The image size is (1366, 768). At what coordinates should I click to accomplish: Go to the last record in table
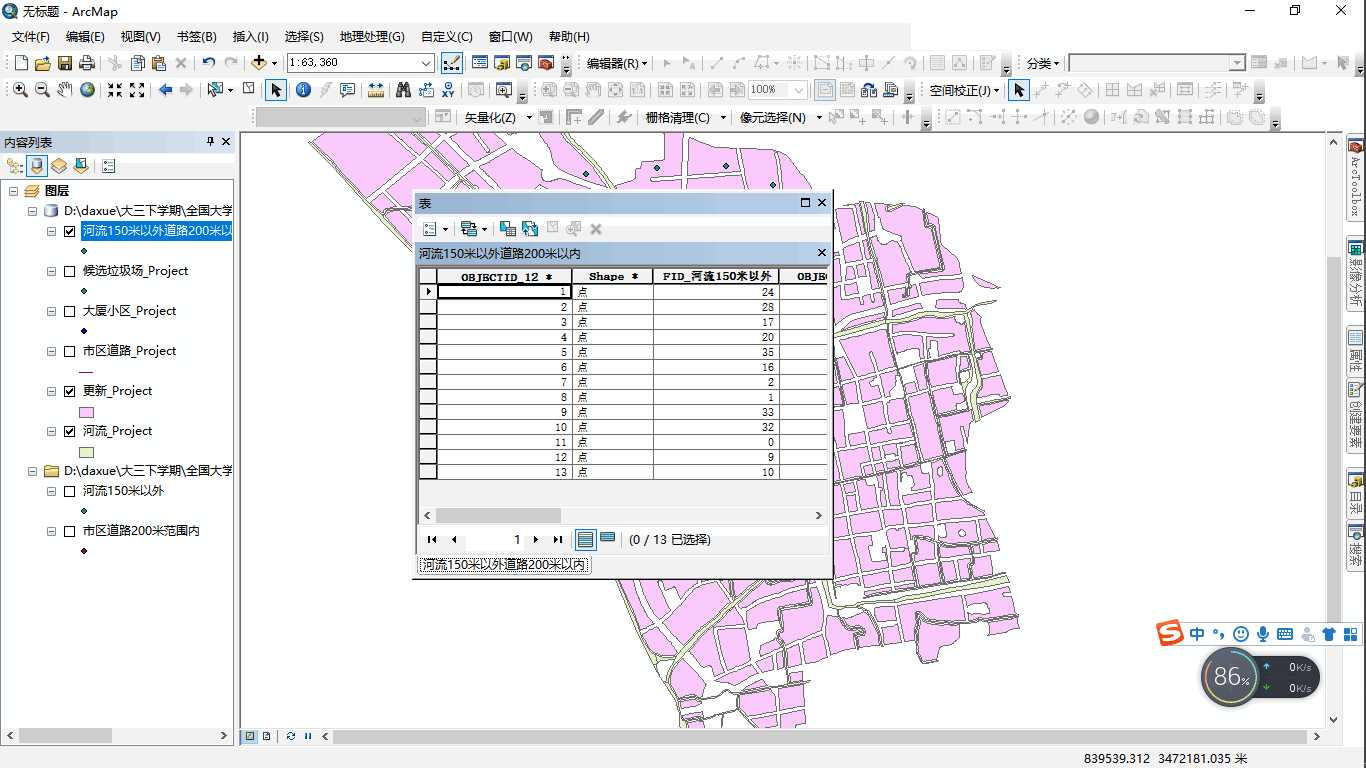(558, 539)
